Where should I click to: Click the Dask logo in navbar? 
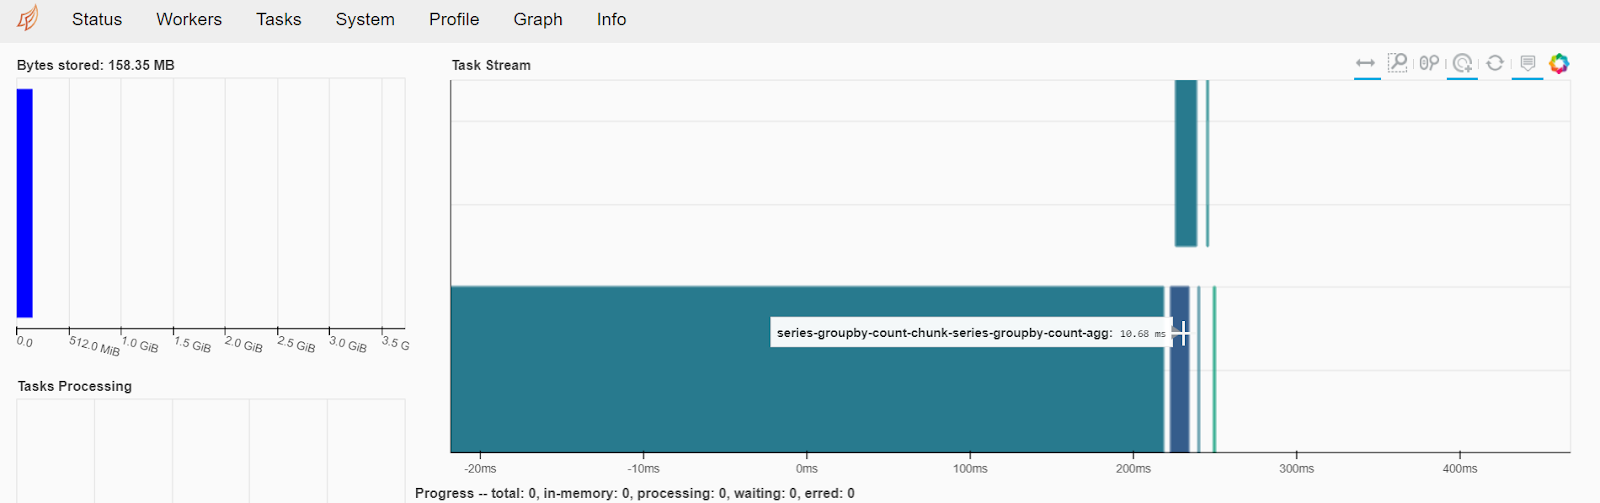pos(28,18)
